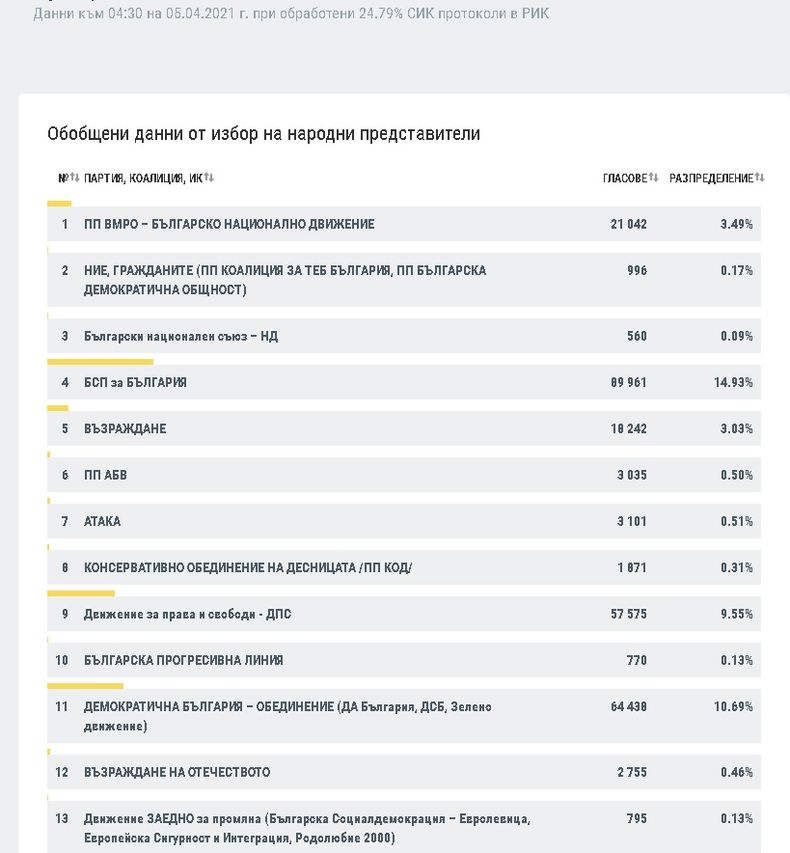Click the РАЗПРЕДЕЛЕНИЕ column header text

tap(711, 178)
